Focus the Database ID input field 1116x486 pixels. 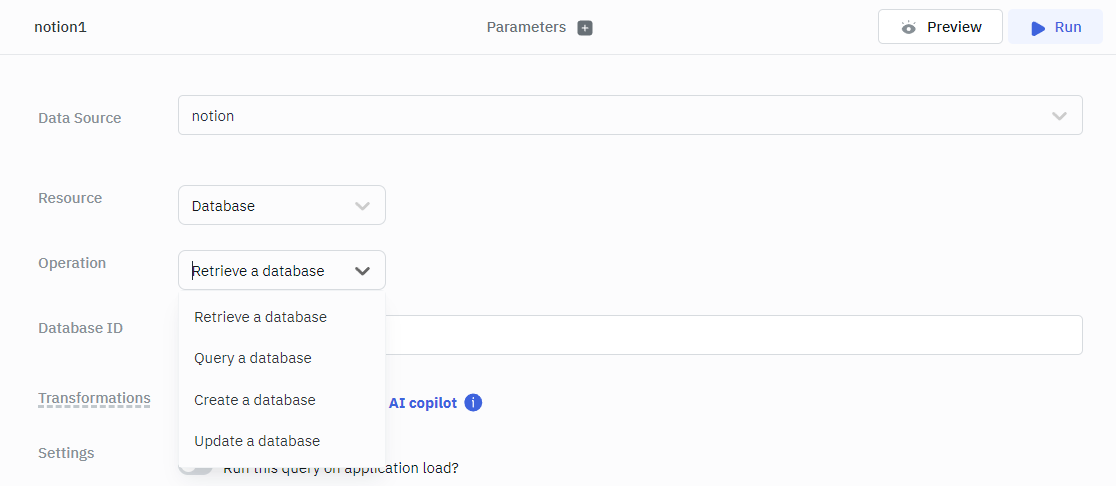click(732, 335)
